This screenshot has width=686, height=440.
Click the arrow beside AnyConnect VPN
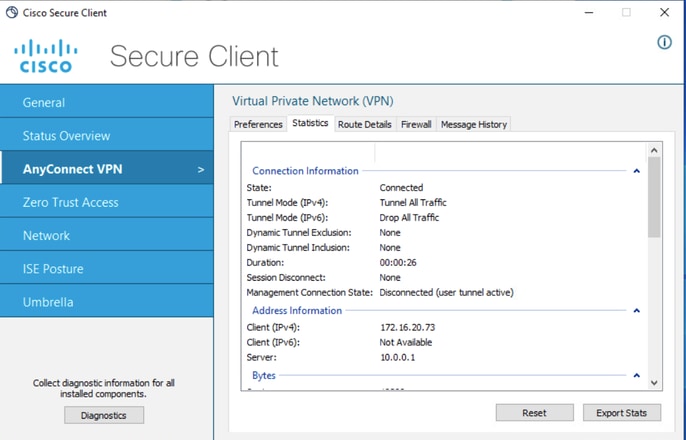201,170
